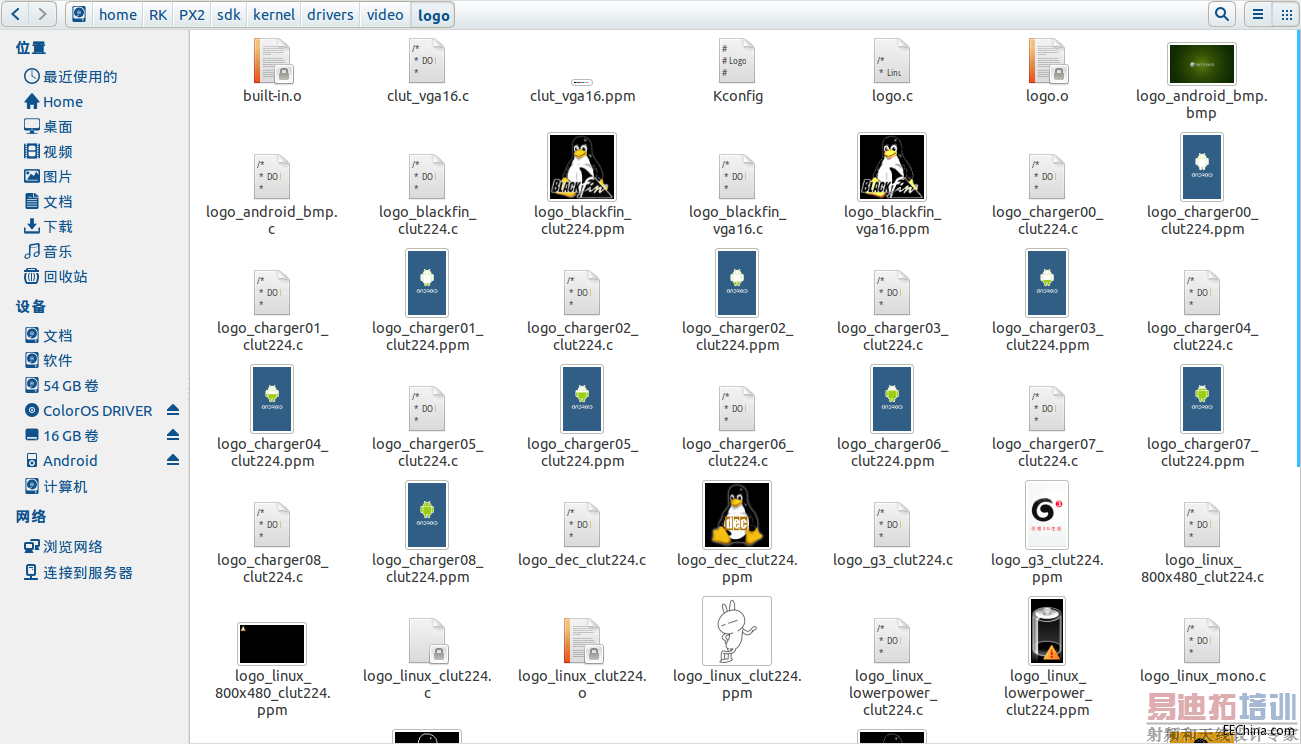Select the locked logo.o file icon
This screenshot has width=1301, height=744.
click(x=1047, y=61)
